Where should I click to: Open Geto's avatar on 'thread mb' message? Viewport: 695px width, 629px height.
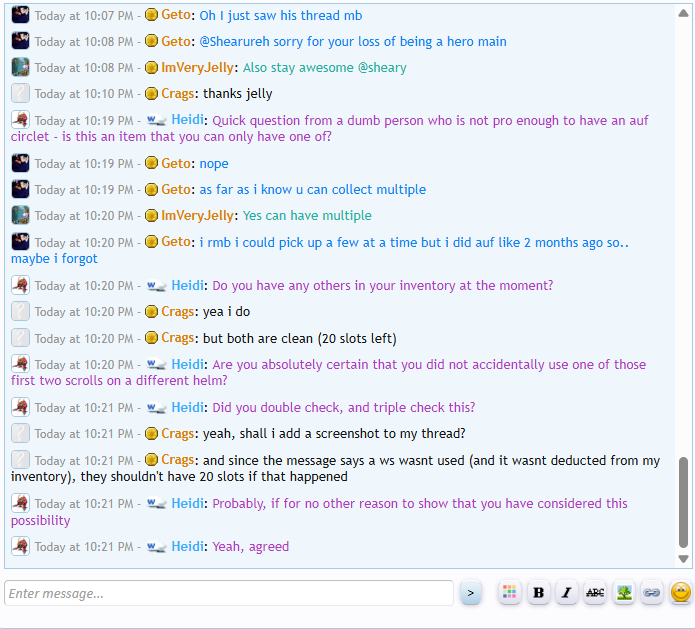[x=20, y=15]
